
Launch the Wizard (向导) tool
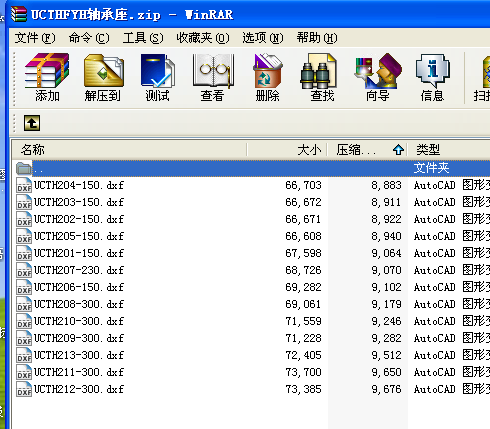378,77
